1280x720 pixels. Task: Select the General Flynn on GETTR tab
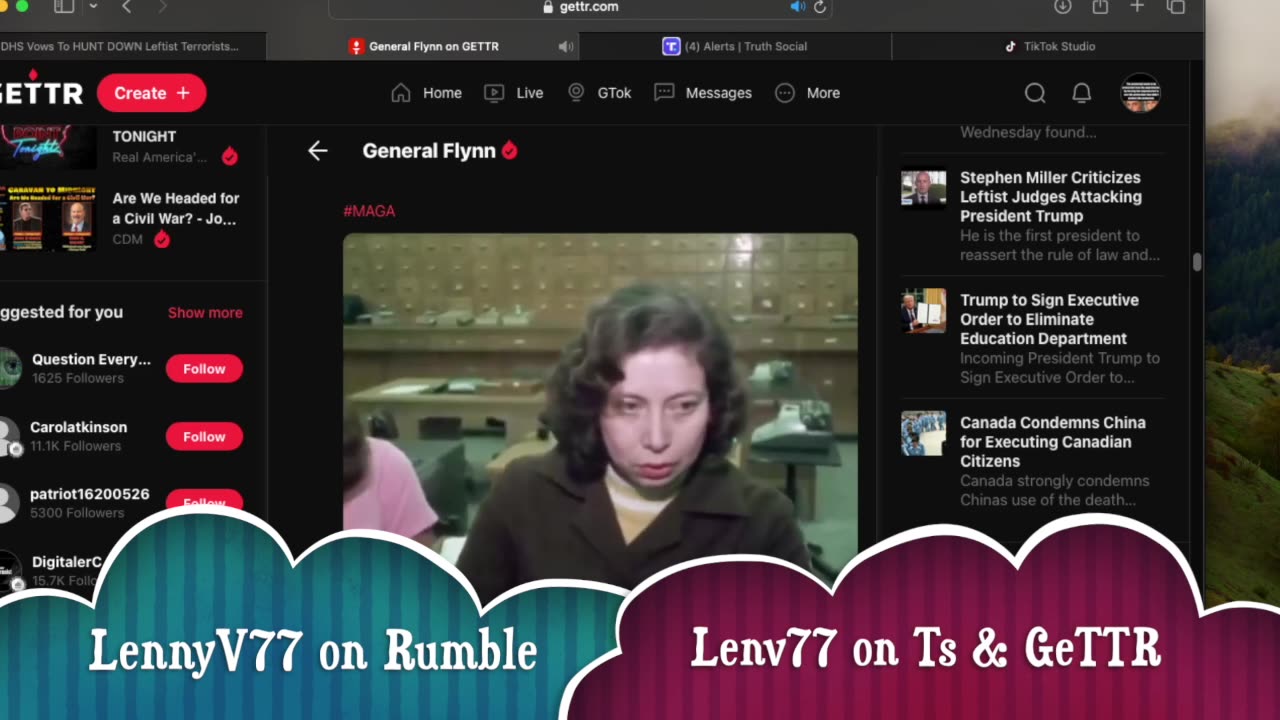point(423,47)
